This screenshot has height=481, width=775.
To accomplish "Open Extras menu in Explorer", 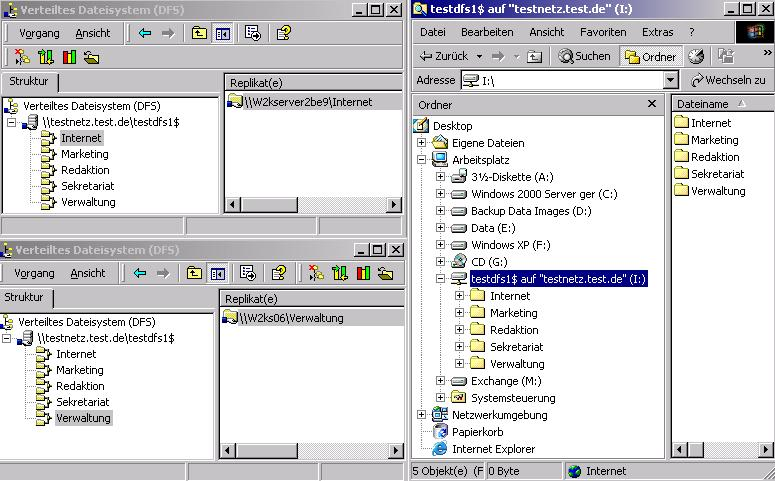I will click(x=657, y=32).
